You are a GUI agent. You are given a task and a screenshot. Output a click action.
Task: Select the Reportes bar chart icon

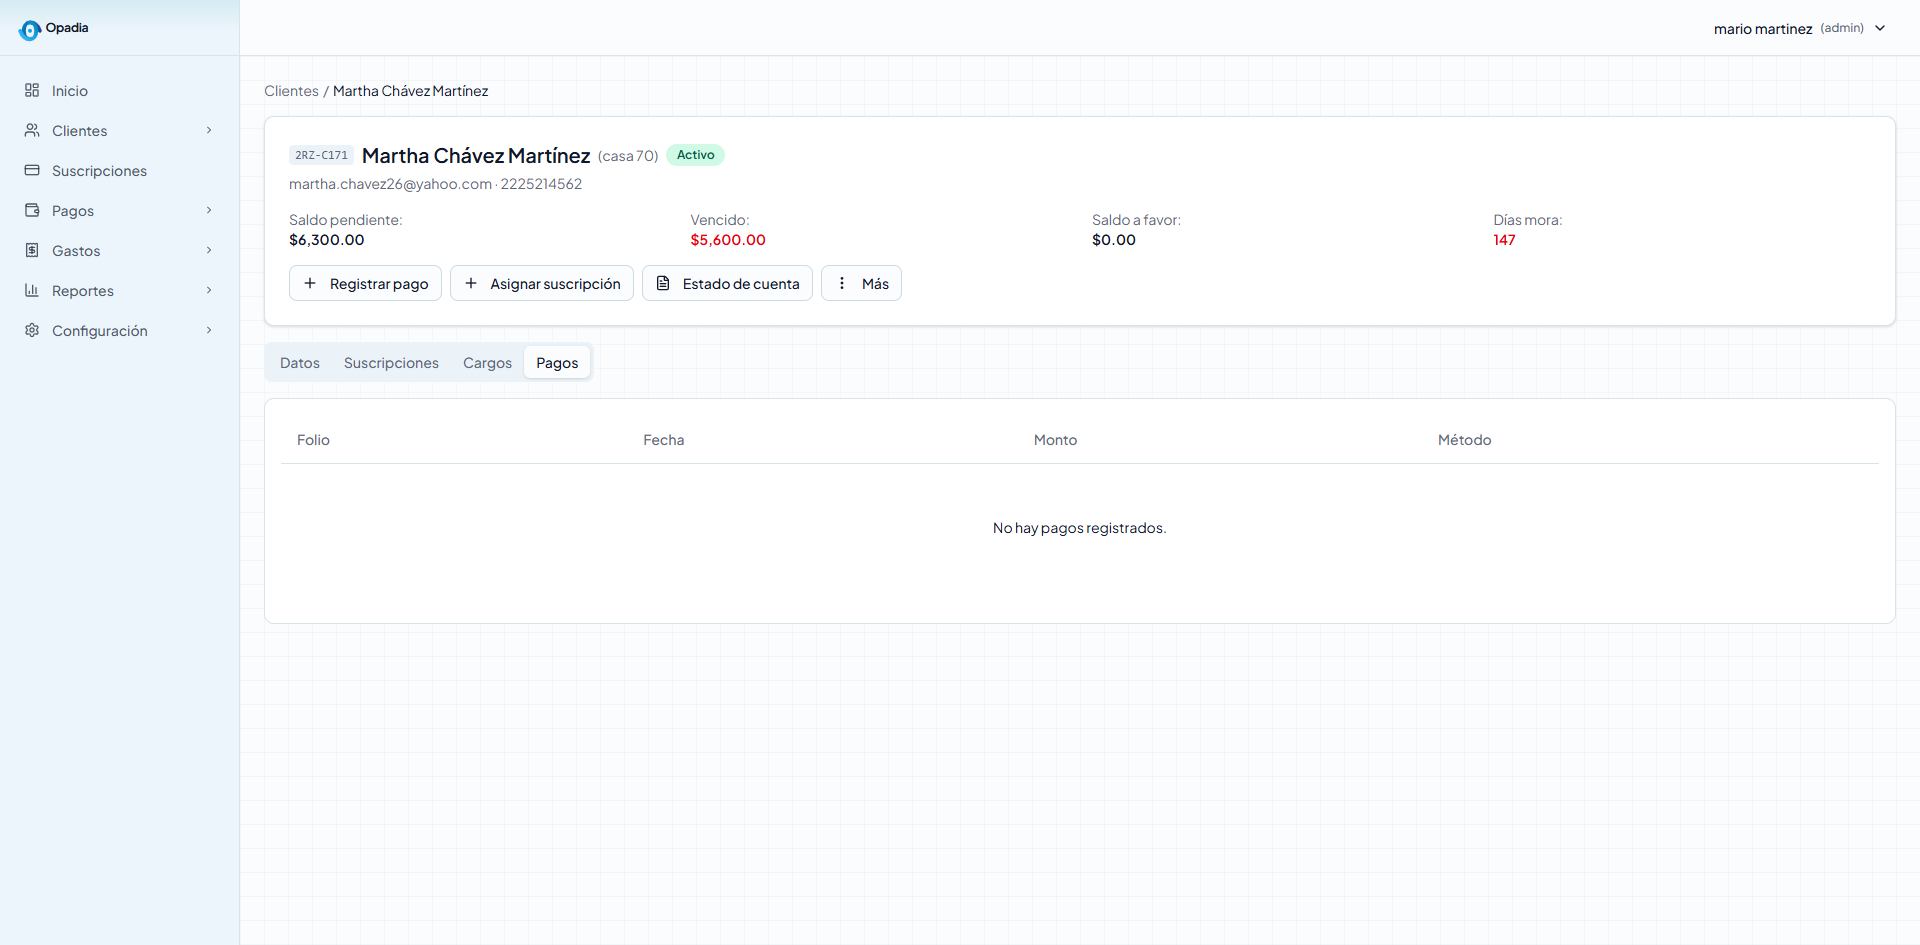(32, 290)
